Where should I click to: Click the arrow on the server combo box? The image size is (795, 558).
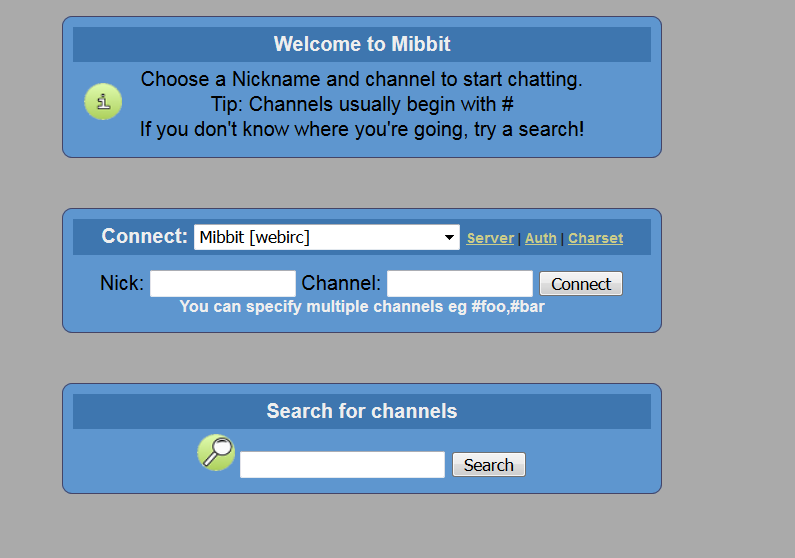(449, 238)
